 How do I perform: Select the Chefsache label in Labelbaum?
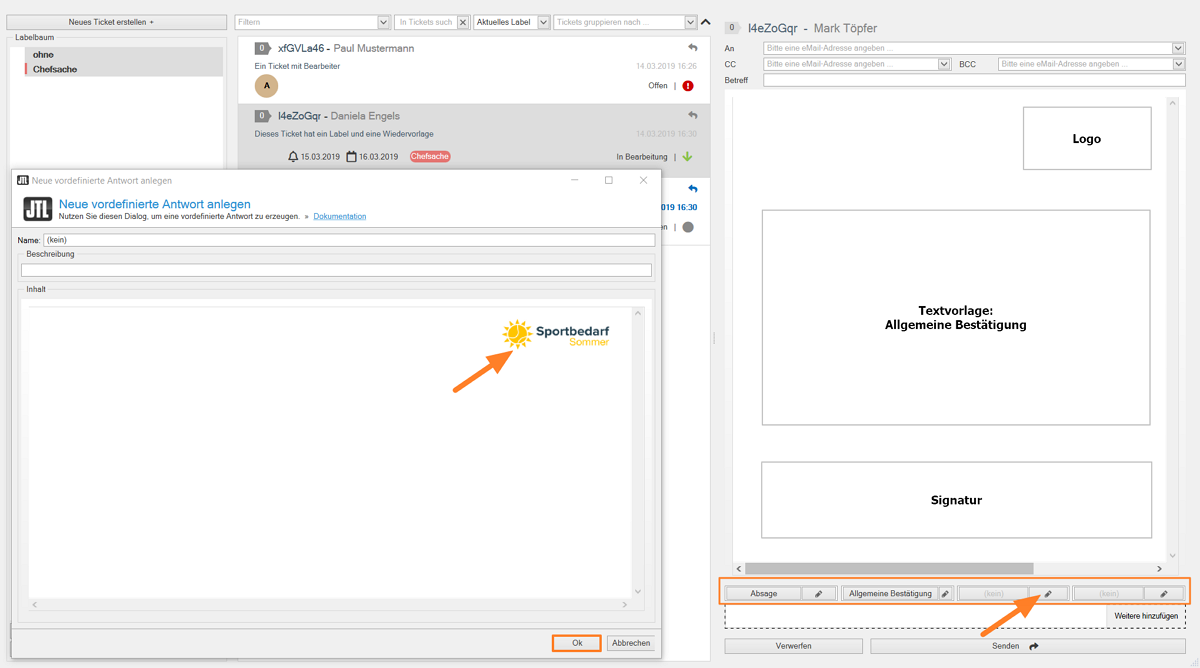point(55,69)
